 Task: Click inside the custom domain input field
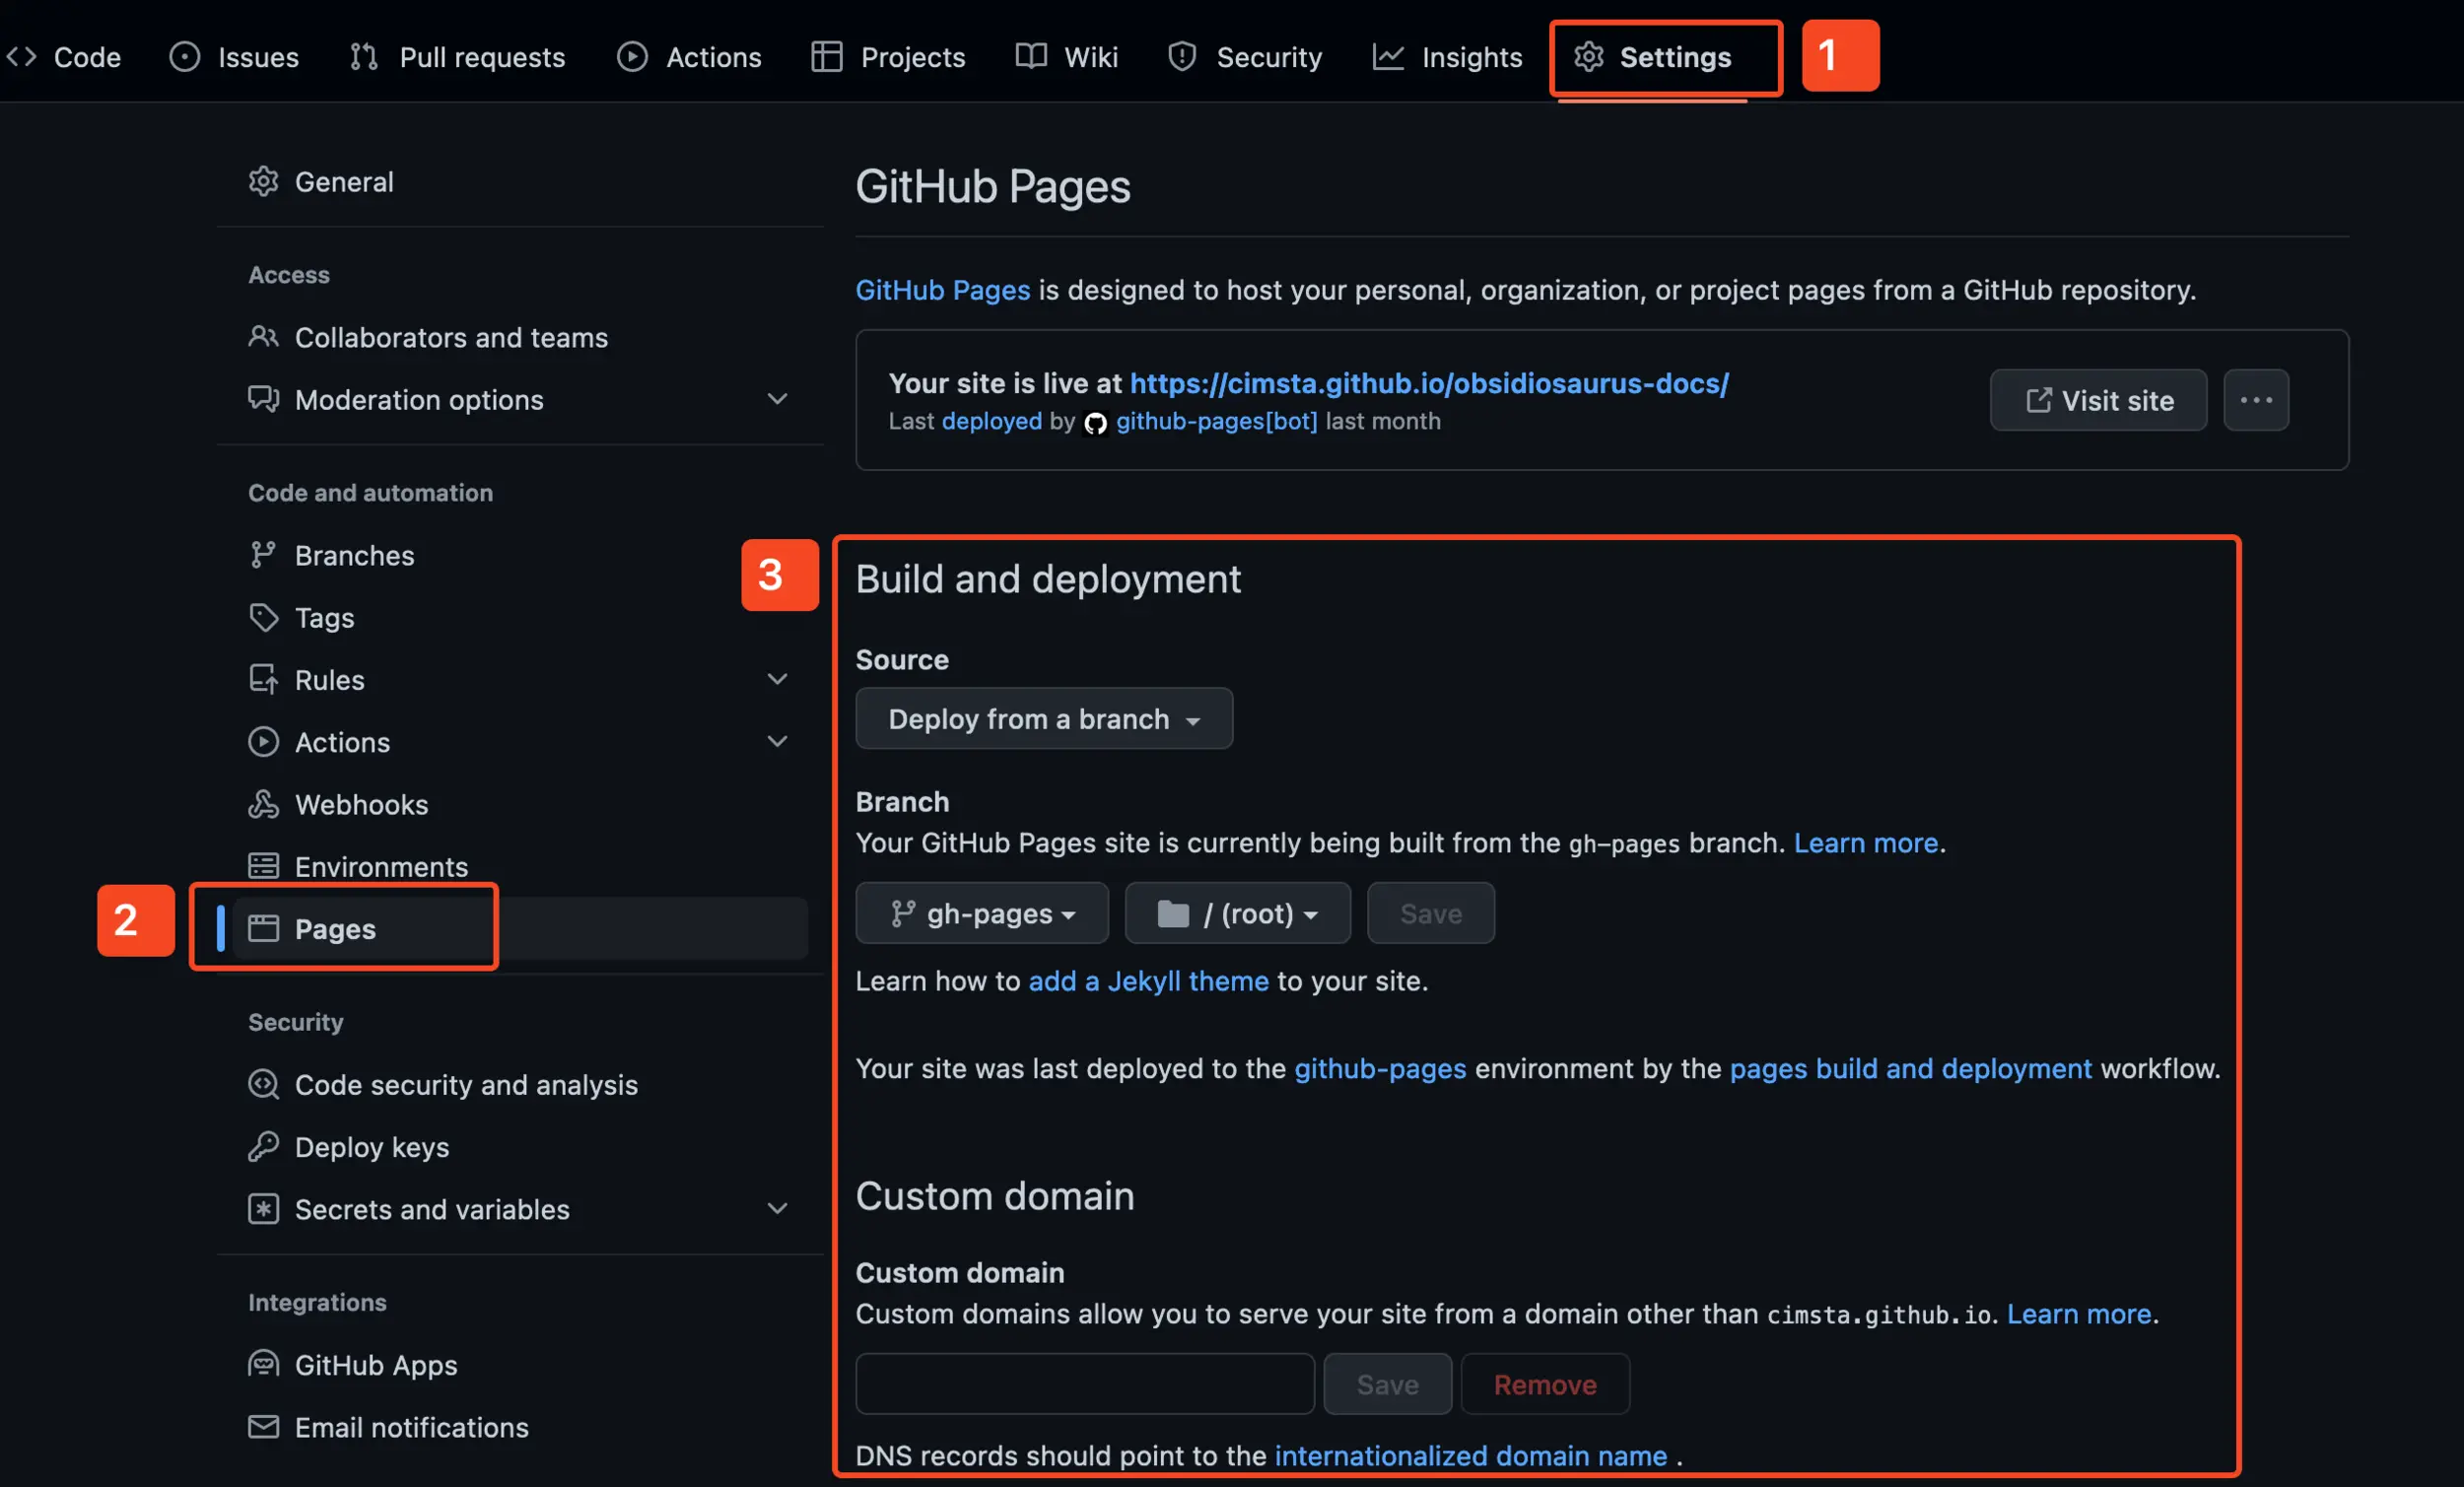coord(1084,1384)
